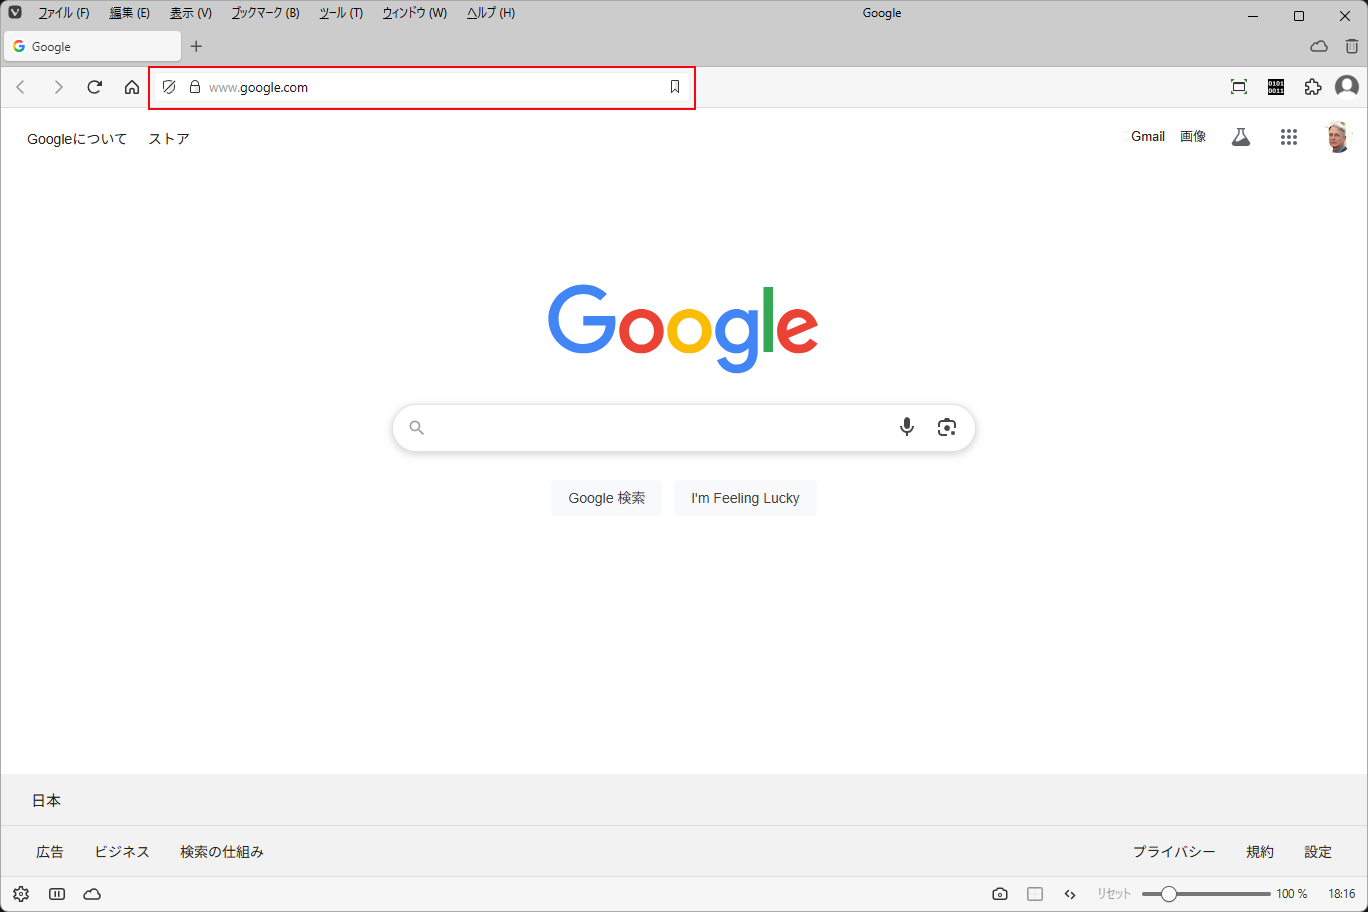This screenshot has height=912, width=1368.
Task: Toggle the page tiling icon in the status bar
Action: [1035, 894]
